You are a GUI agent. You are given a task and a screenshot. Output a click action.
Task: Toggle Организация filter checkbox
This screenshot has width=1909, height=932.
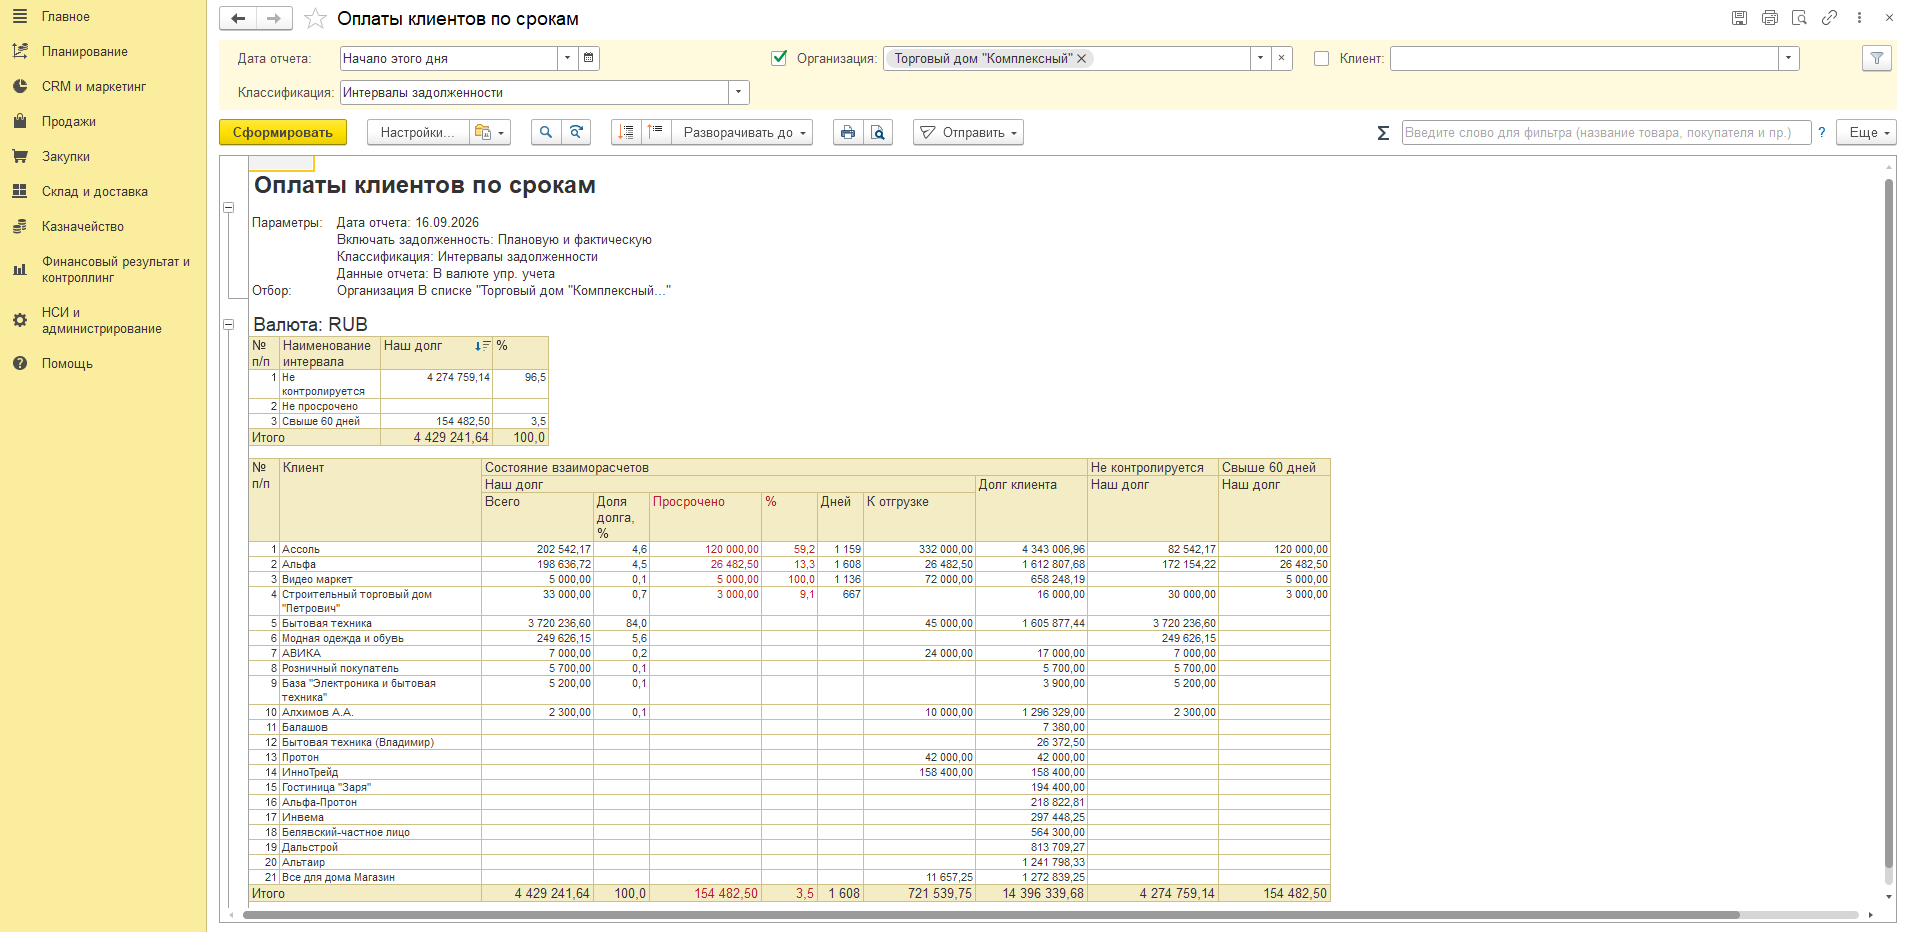pos(780,58)
